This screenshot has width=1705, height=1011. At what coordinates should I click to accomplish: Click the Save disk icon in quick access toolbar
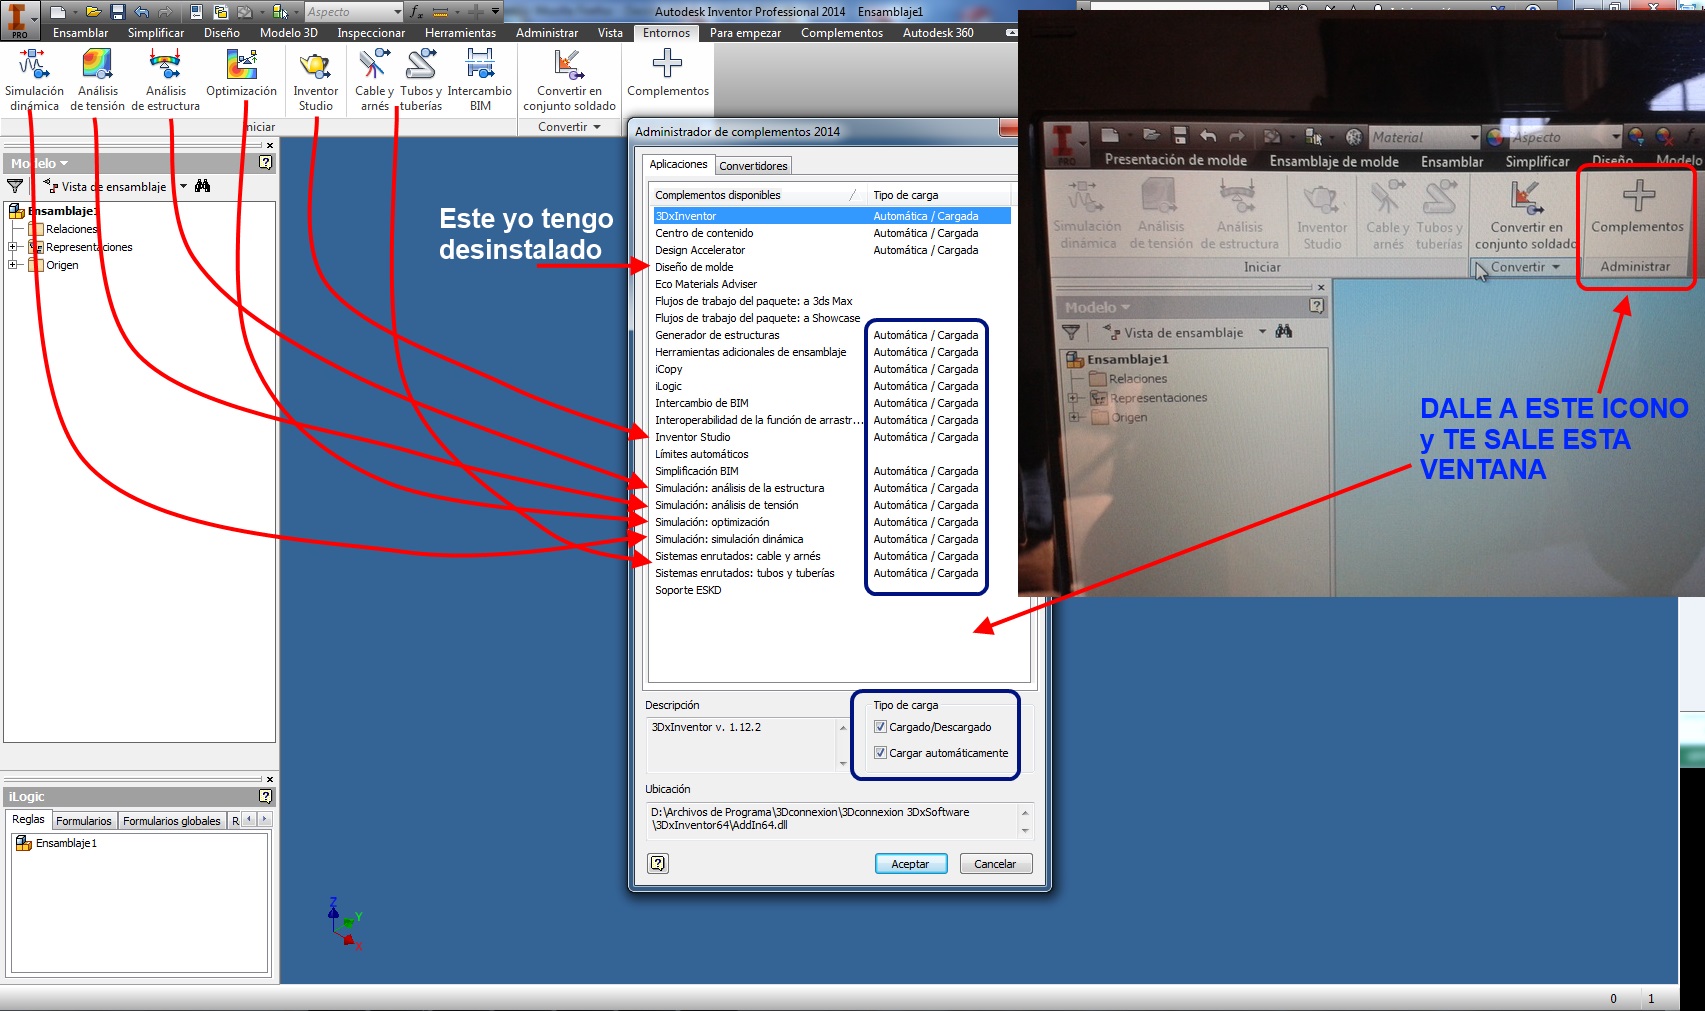pyautogui.click(x=117, y=12)
